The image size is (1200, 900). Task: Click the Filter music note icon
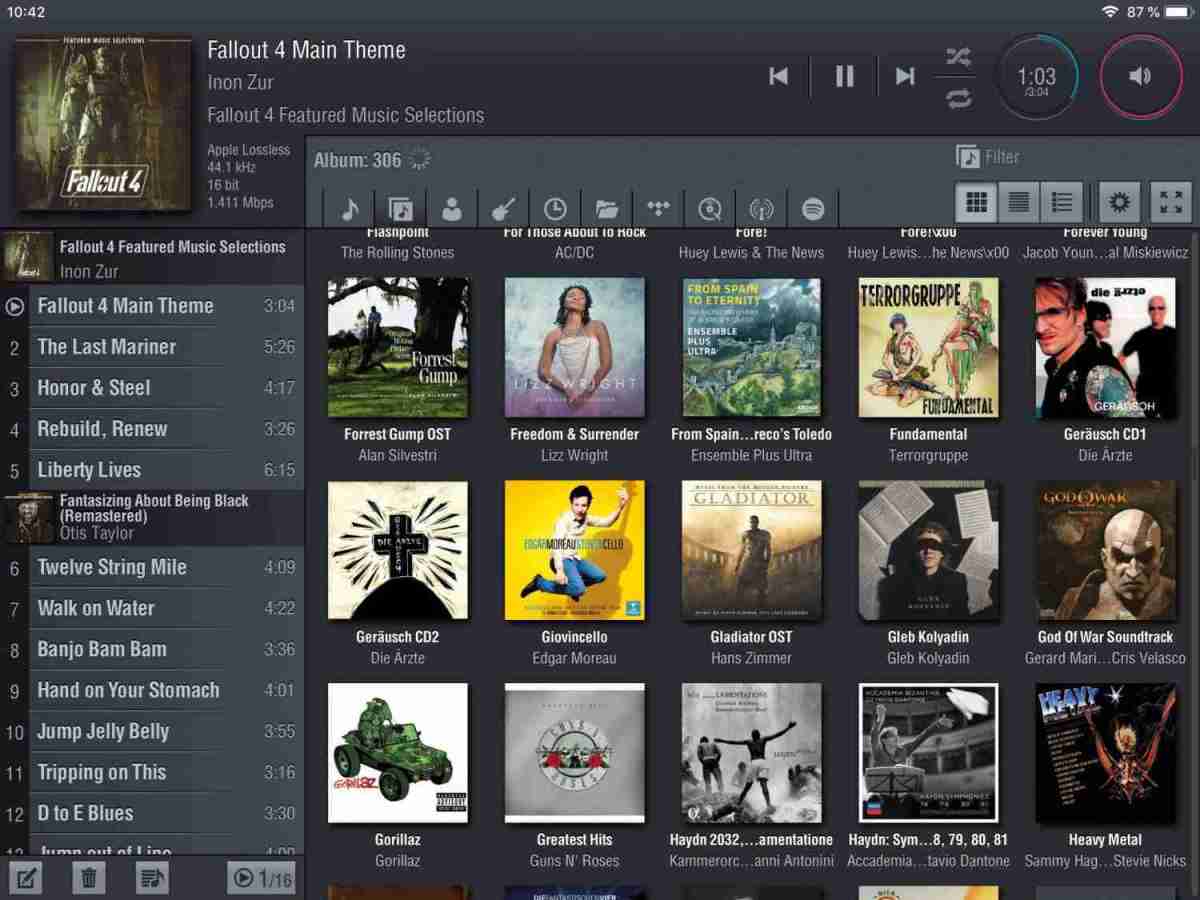click(x=967, y=157)
